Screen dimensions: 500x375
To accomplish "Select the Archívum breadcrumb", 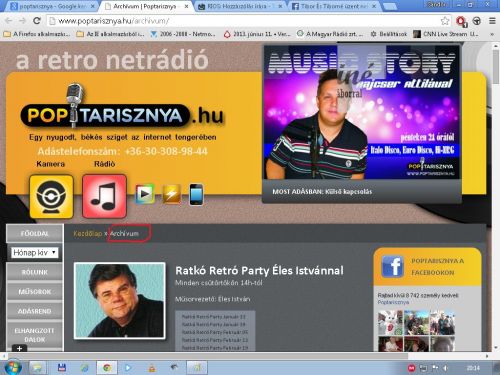I will [x=124, y=233].
